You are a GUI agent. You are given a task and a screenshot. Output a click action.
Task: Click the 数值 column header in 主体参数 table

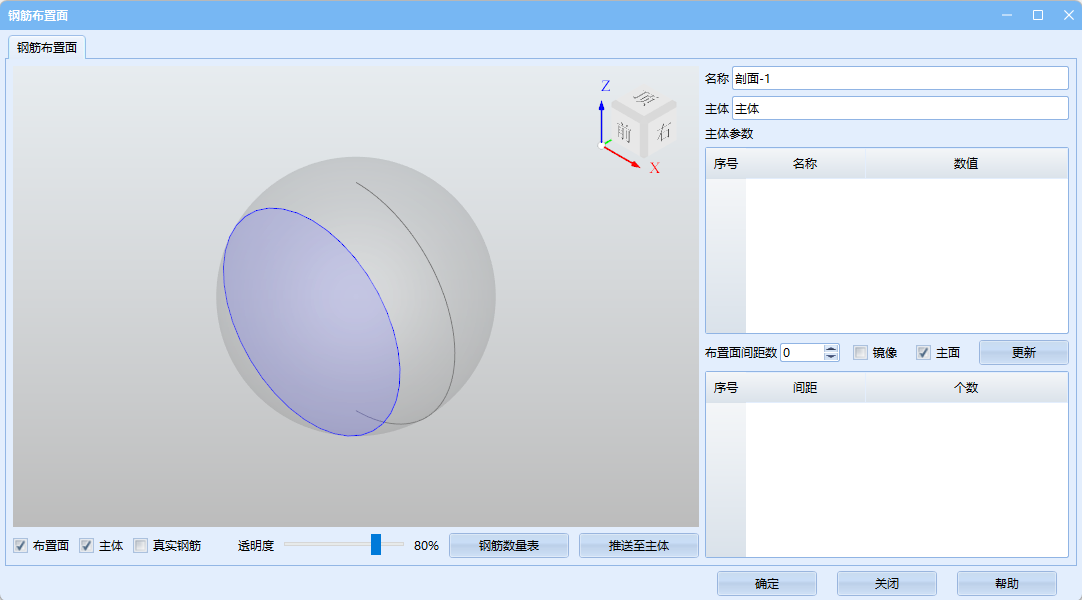[965, 164]
